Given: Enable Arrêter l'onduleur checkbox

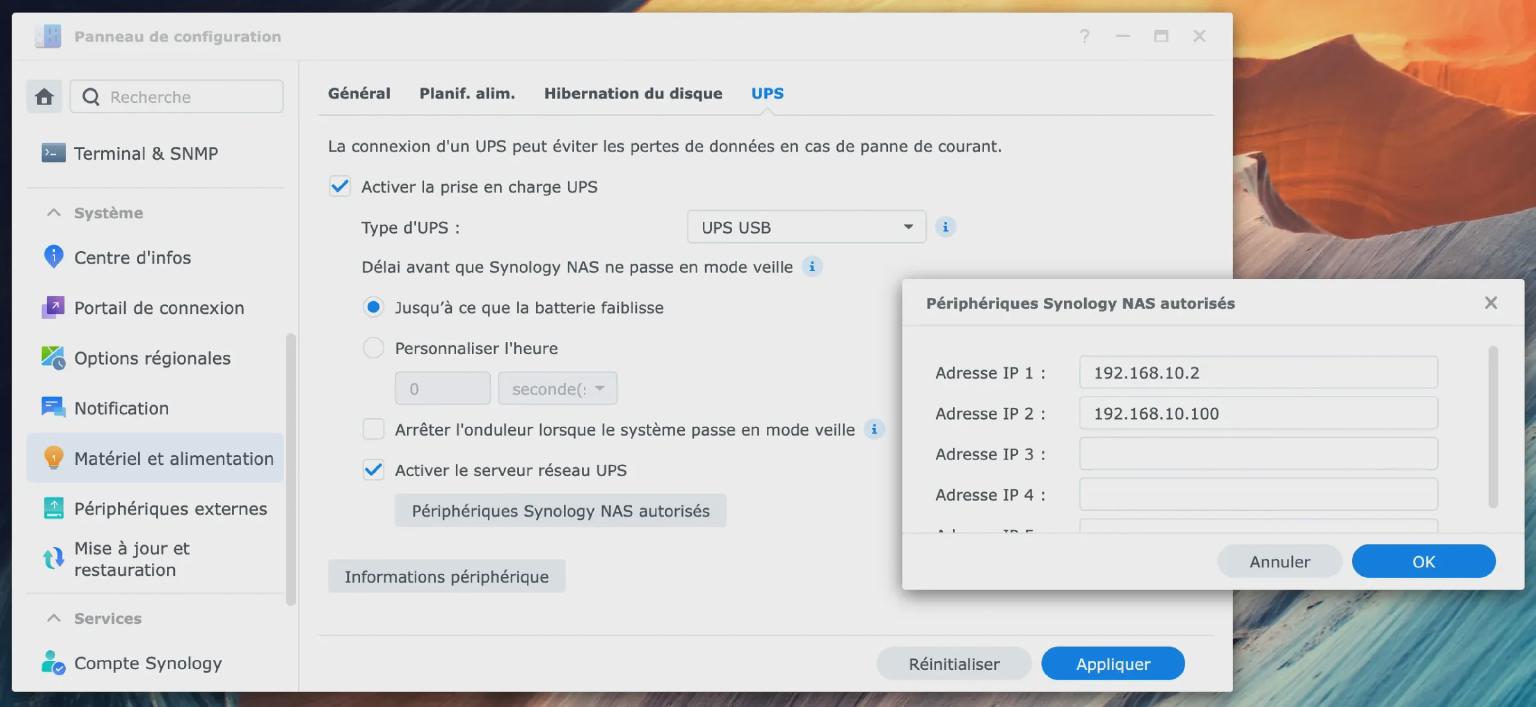Looking at the screenshot, I should click(x=373, y=430).
